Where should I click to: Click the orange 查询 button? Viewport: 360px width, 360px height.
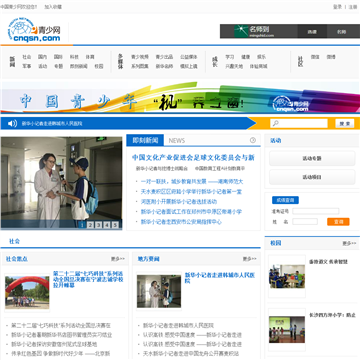coord(338,222)
